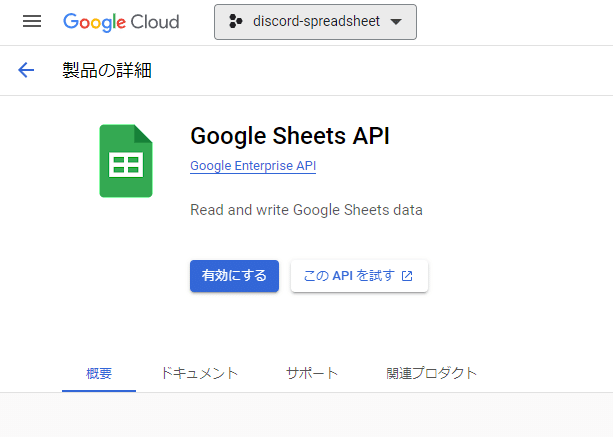Screen dimensions: 613x437
Task: Click the この API を試す button
Action: (359, 276)
